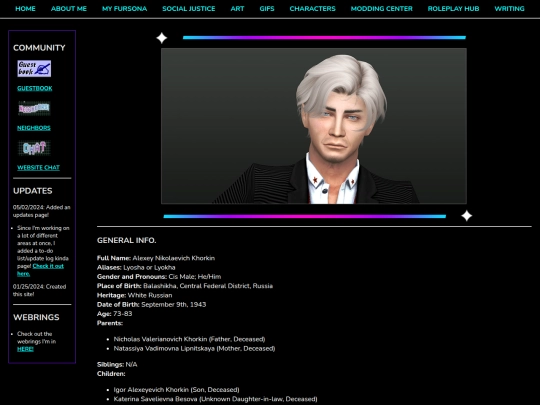Follow the NEIGHBORS text link

click(x=34, y=128)
